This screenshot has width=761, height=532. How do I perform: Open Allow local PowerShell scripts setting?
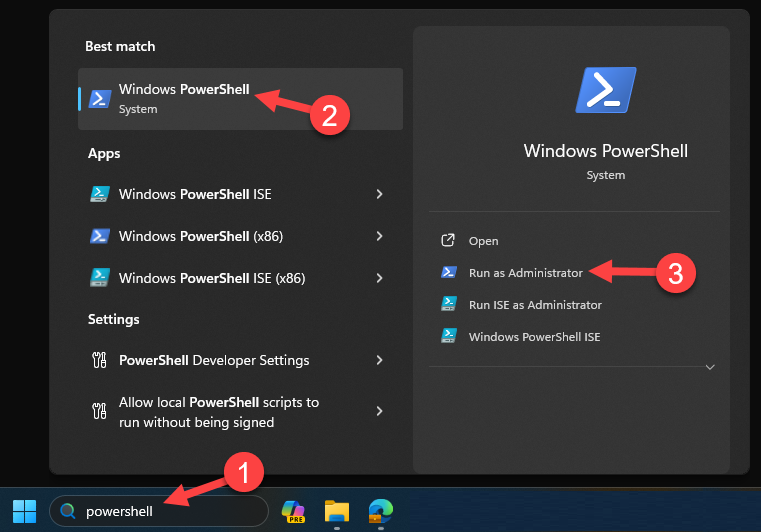click(240, 412)
